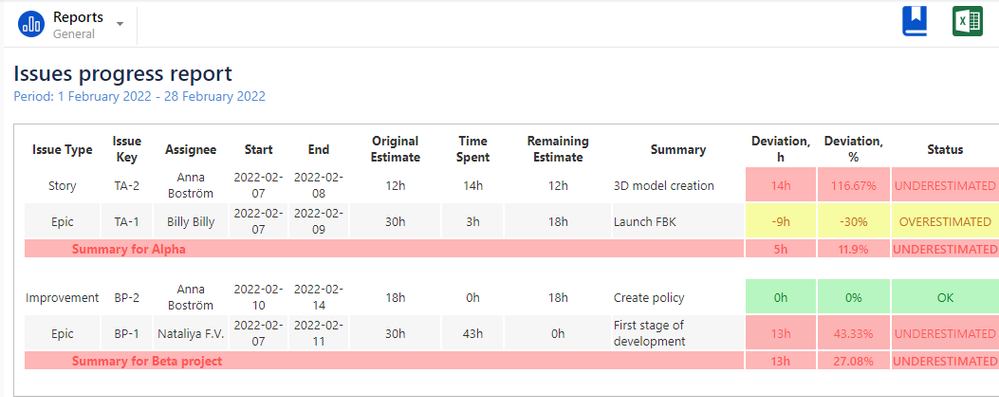Image resolution: width=999 pixels, height=397 pixels.
Task: Open issue key BP-2
Action: (x=126, y=298)
